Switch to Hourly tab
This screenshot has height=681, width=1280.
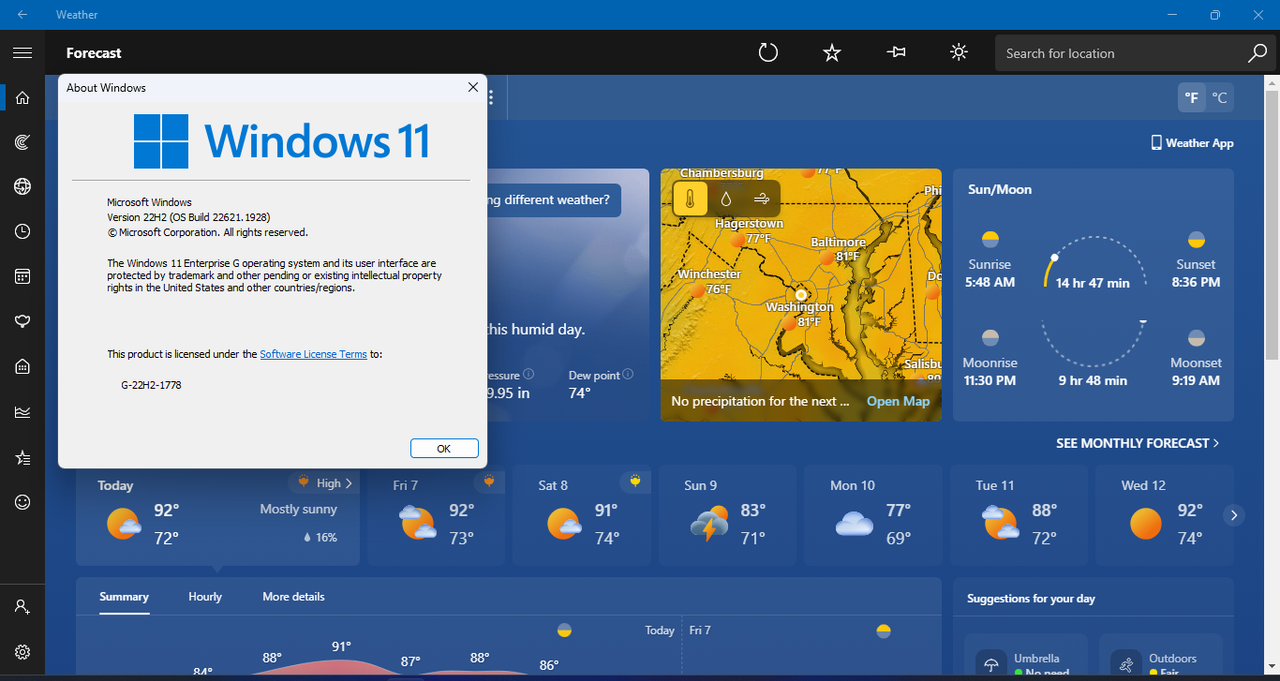pyautogui.click(x=205, y=597)
